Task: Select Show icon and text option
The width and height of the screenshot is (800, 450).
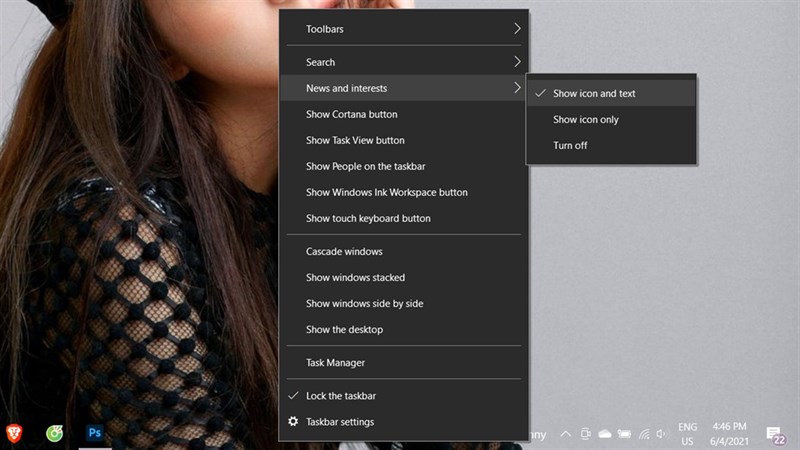Action: click(x=611, y=93)
